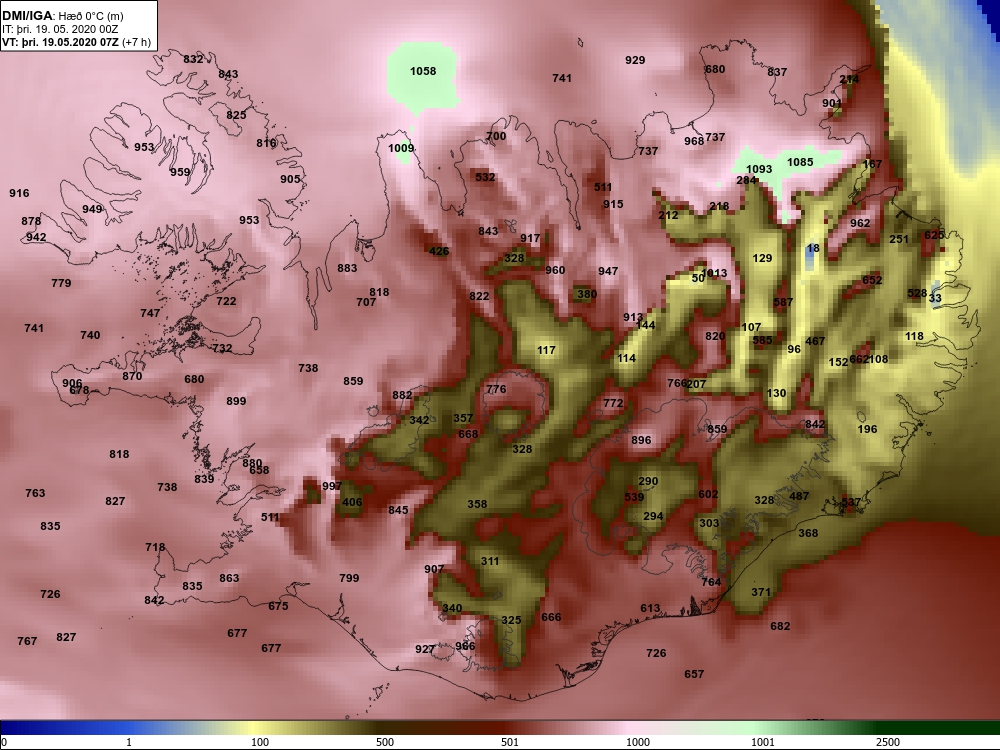Image resolution: width=1000 pixels, height=750 pixels.
Task: Click the 1058 value in the green patch
Action: click(423, 71)
